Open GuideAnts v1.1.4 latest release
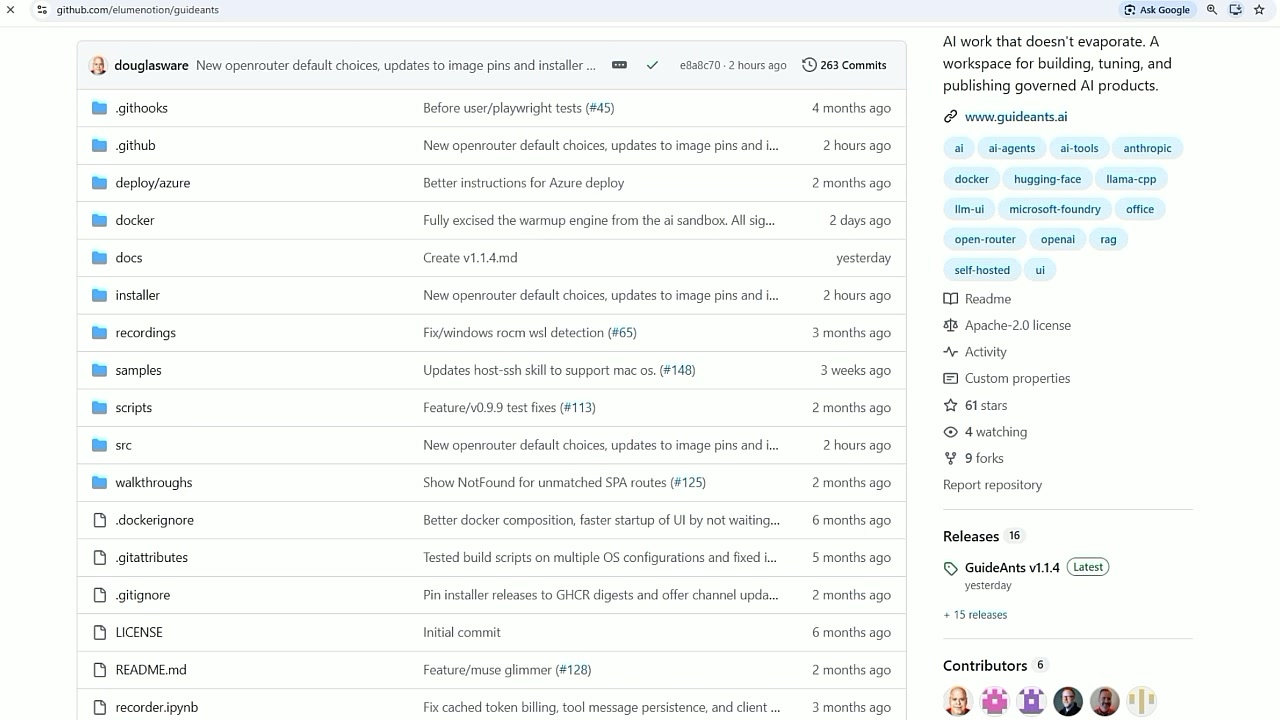The image size is (1280, 720). (1012, 567)
